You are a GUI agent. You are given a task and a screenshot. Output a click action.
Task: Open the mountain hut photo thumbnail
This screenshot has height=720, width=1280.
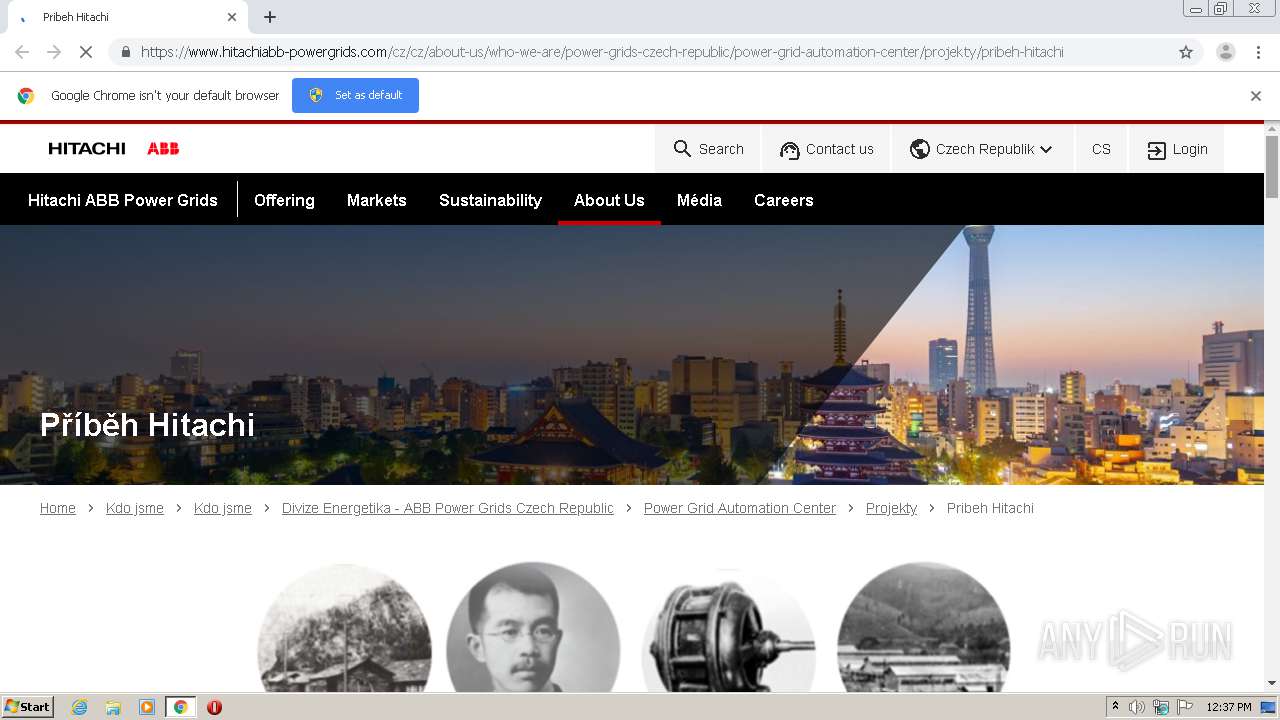(x=344, y=627)
